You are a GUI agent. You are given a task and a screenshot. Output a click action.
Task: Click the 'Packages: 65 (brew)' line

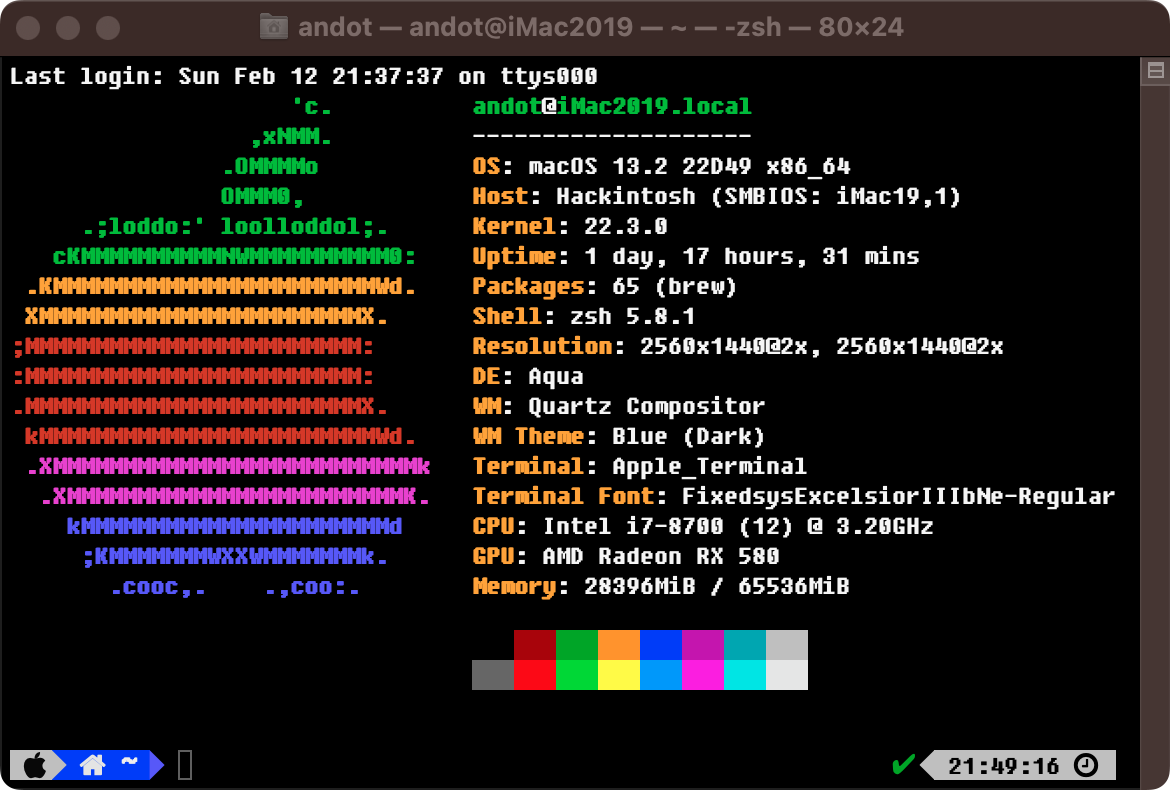(605, 286)
